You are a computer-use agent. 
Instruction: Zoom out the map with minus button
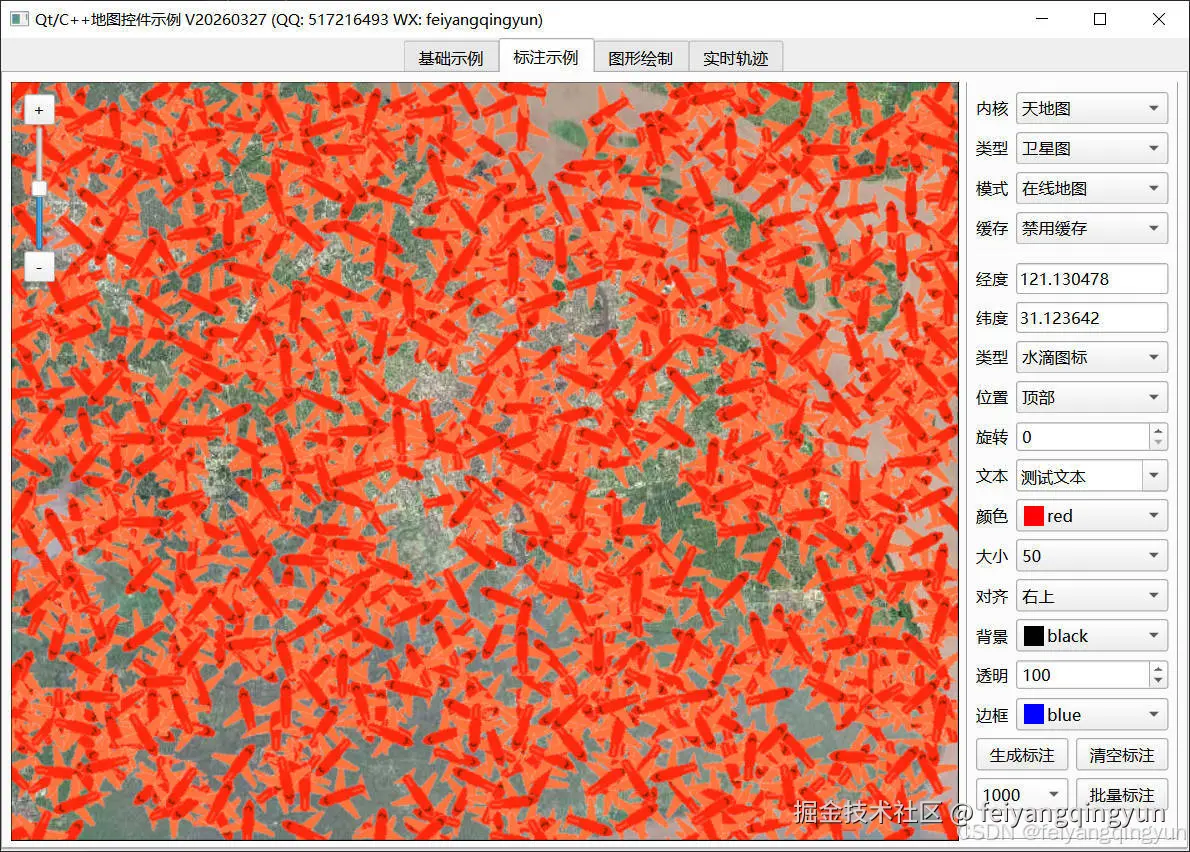(39, 268)
